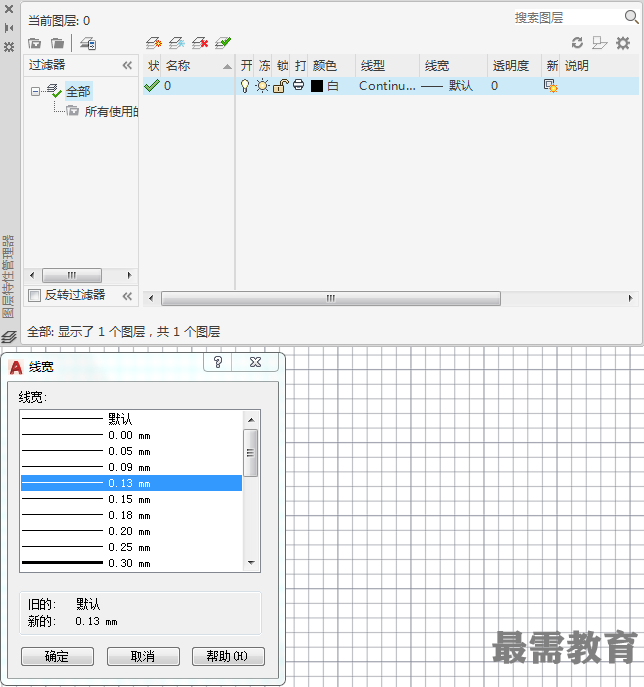
Task: Select the 0.30 mm lineweight
Action: click(131, 563)
